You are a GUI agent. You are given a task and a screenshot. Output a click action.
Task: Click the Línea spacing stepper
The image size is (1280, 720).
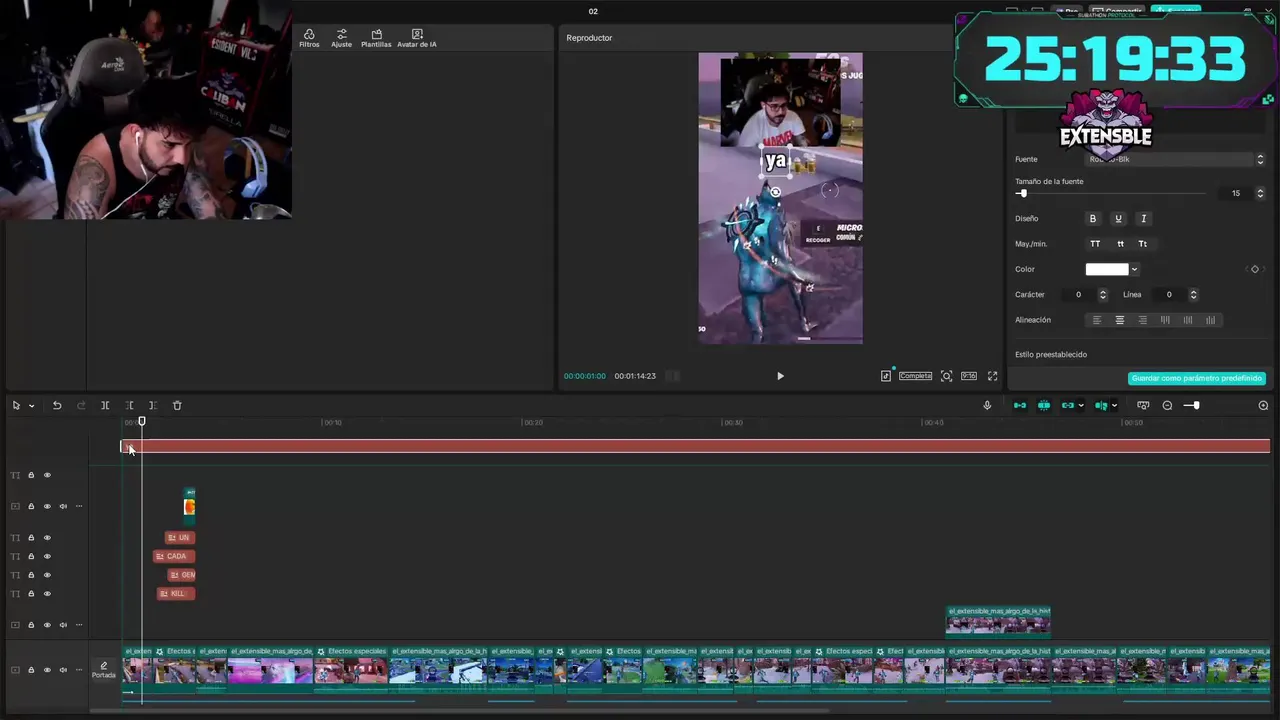(1193, 295)
